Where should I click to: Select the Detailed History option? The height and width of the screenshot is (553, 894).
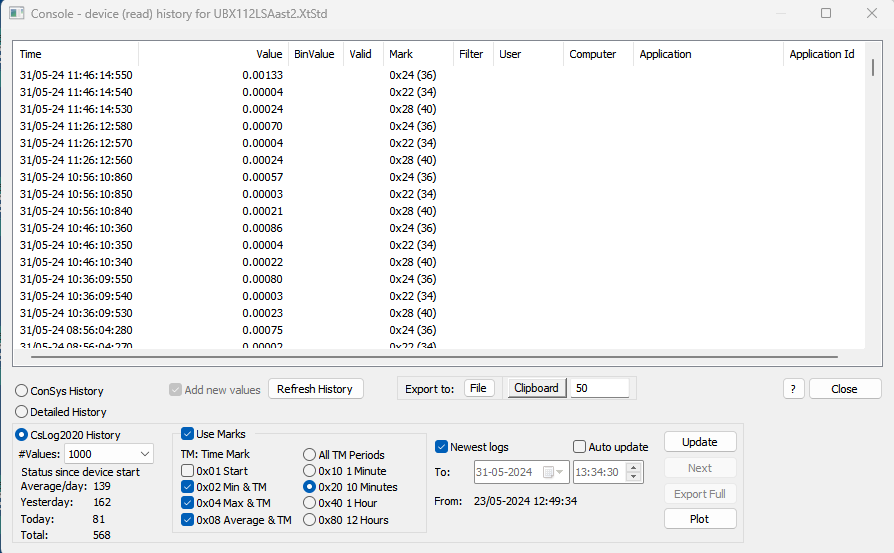[x=22, y=412]
